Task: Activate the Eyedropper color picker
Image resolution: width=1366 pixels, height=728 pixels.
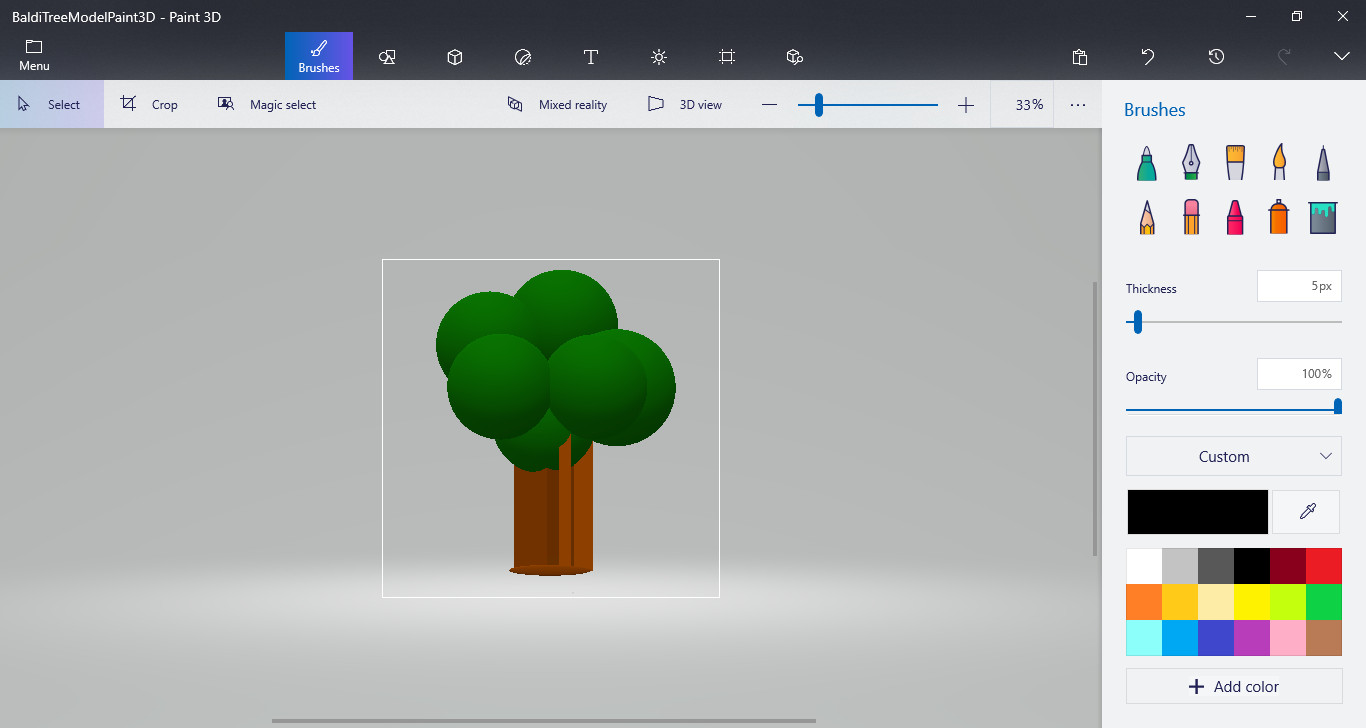Action: point(1306,511)
